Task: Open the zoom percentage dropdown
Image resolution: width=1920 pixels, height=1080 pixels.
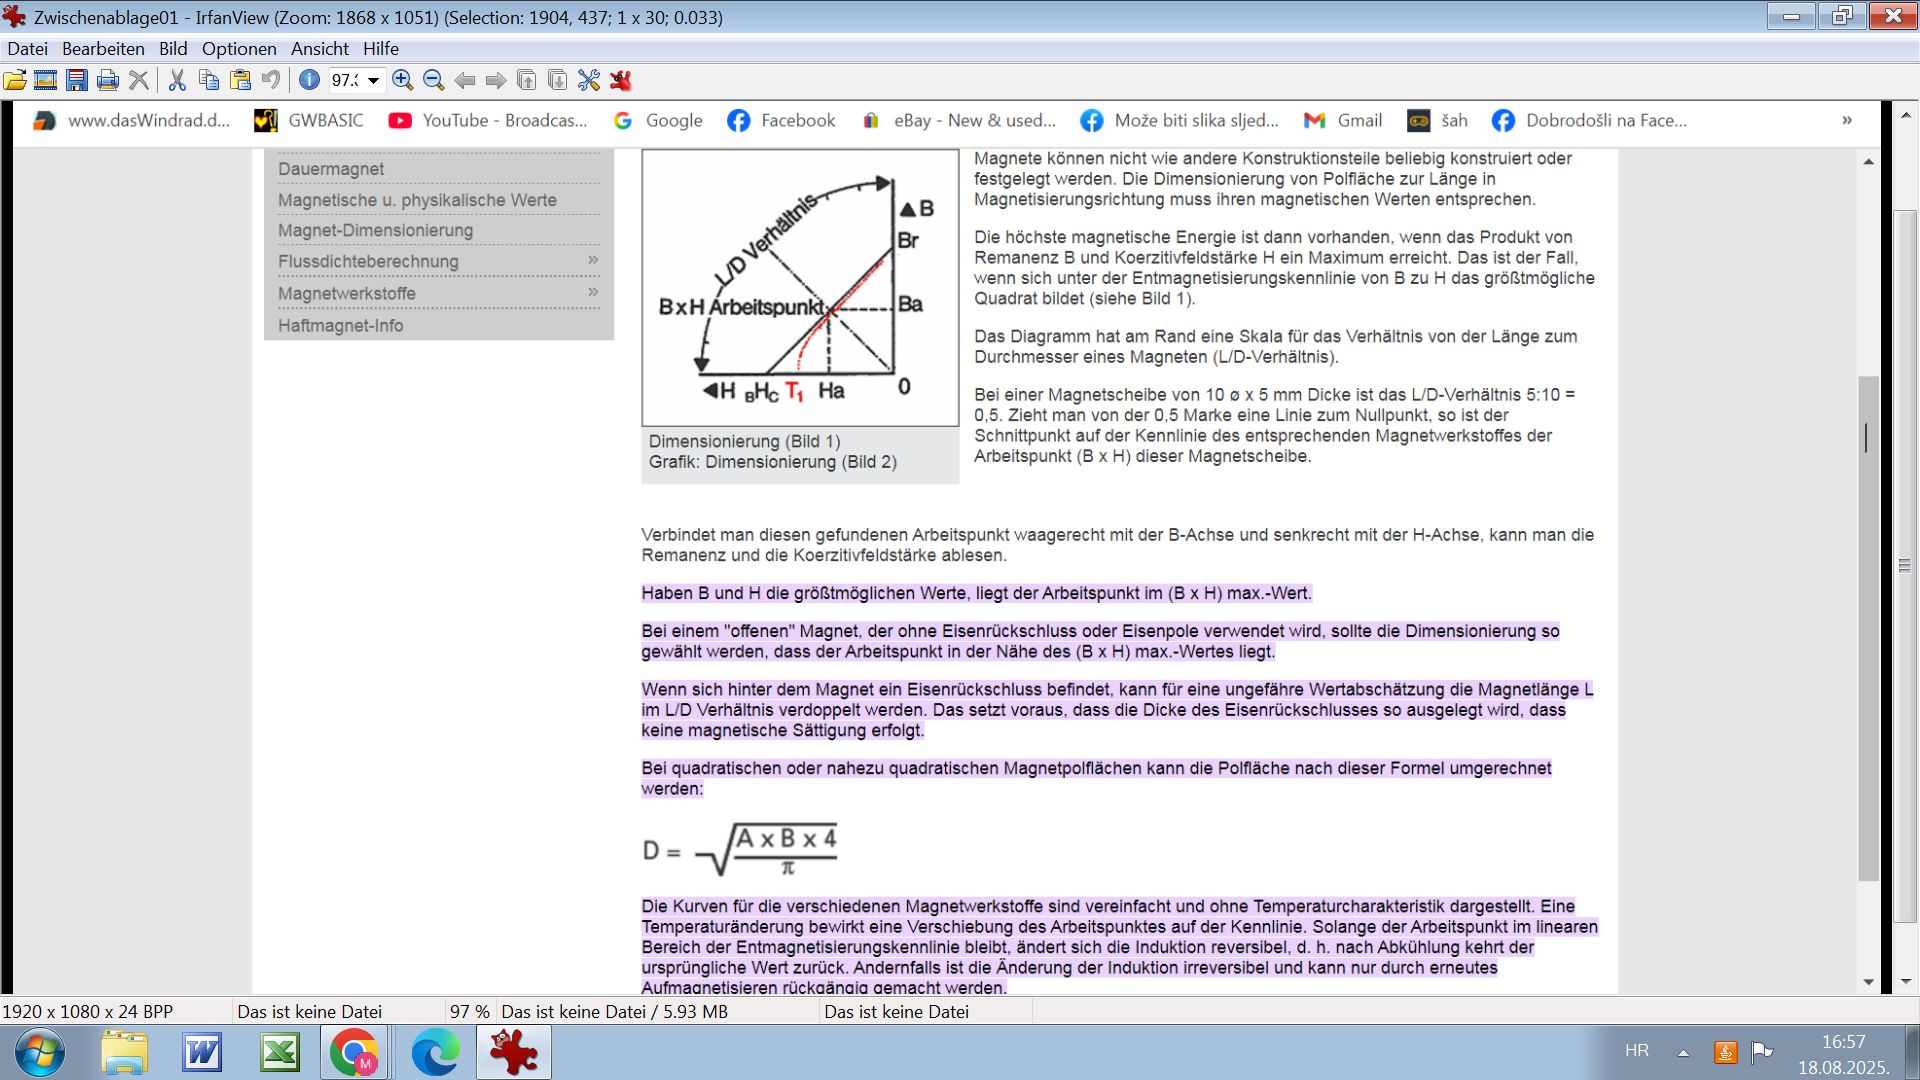Action: click(x=373, y=81)
